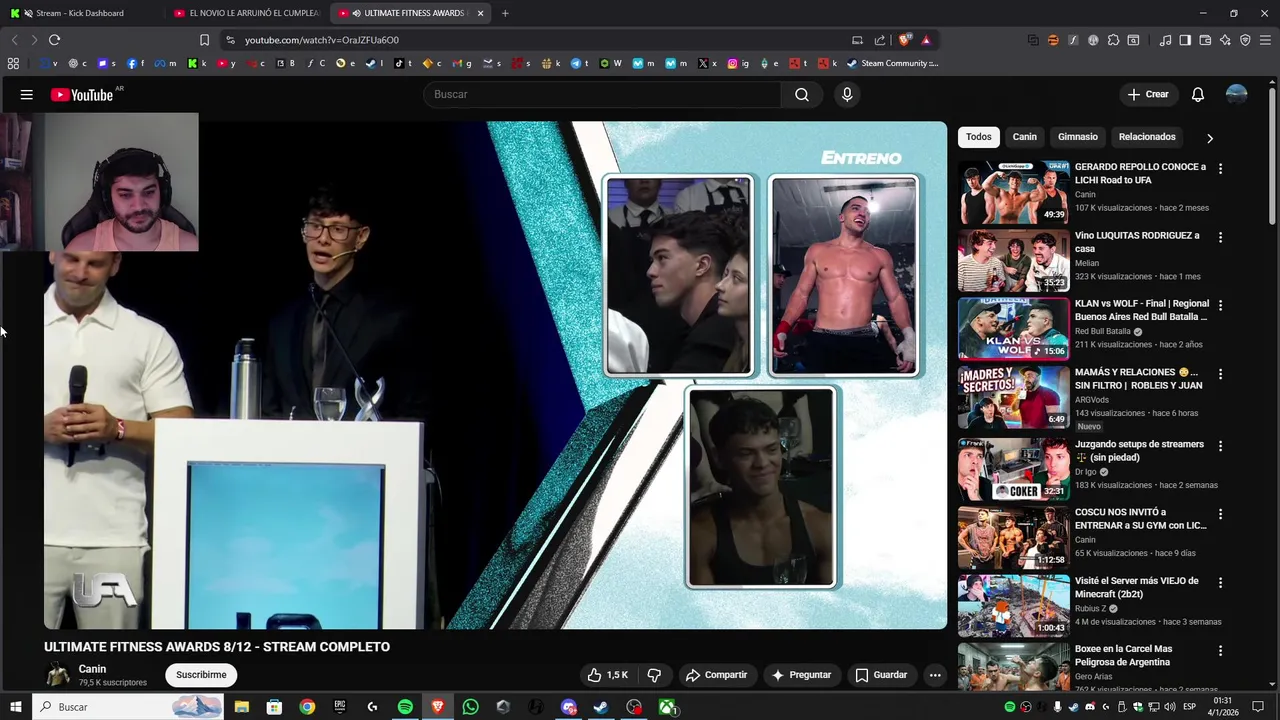Image resolution: width=1280 pixels, height=720 pixels.
Task: Open the media control music note icon
Action: point(1165,40)
